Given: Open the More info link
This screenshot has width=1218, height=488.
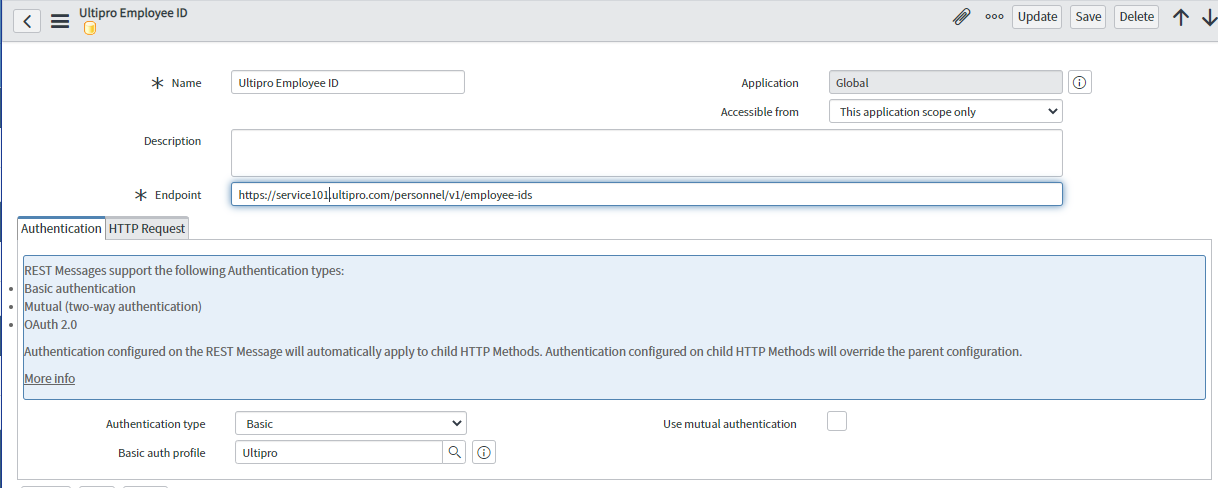Looking at the screenshot, I should tap(49, 379).
